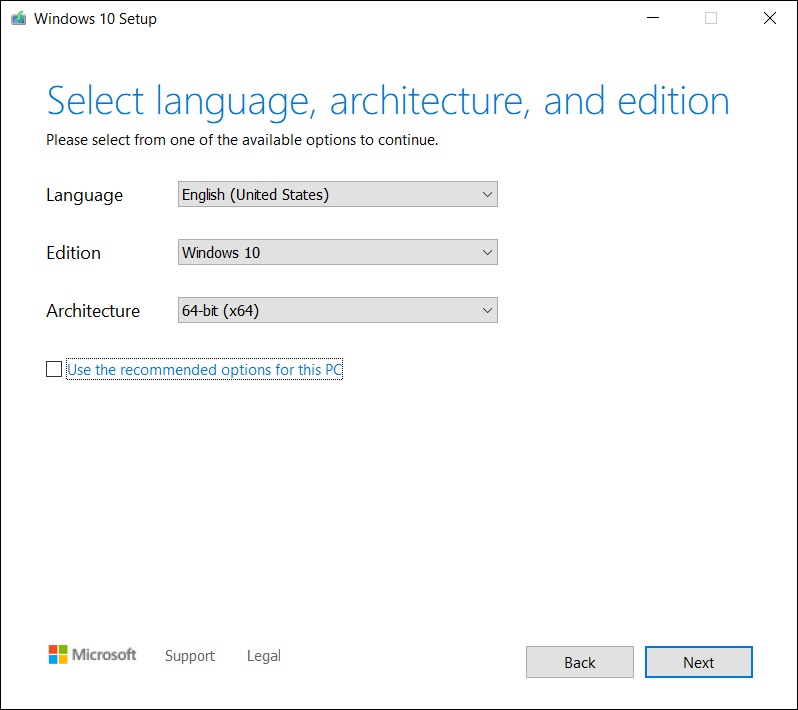Open the Legal link
This screenshot has height=710, width=798.
(264, 656)
